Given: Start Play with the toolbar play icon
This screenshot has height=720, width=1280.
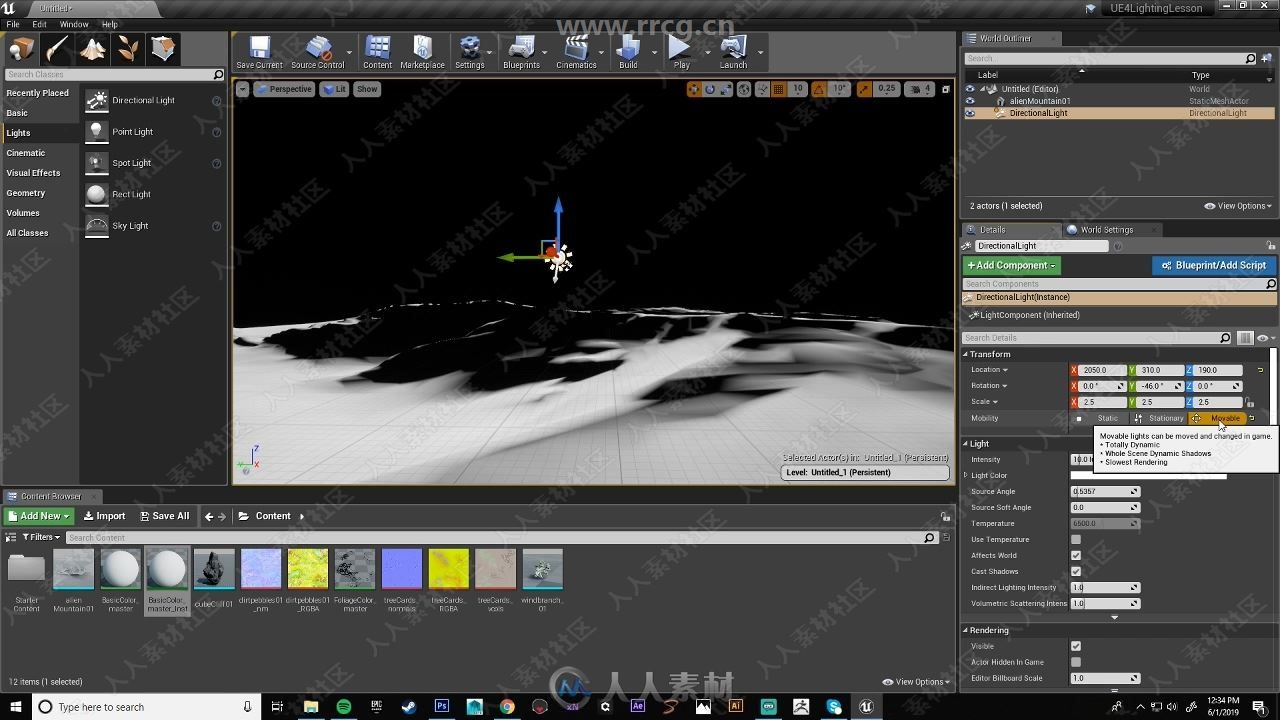Looking at the screenshot, I should pos(681,52).
